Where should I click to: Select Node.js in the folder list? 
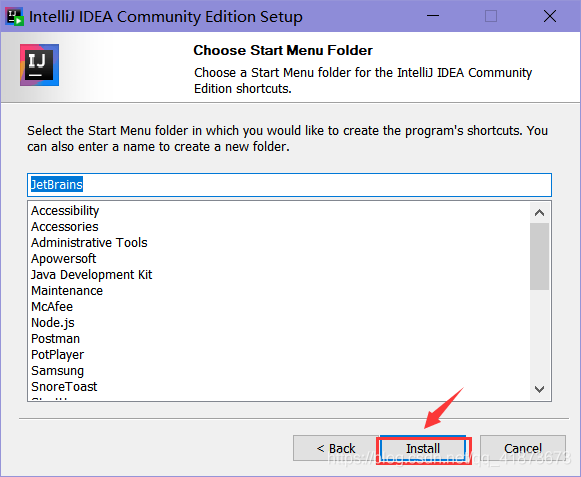(x=53, y=322)
